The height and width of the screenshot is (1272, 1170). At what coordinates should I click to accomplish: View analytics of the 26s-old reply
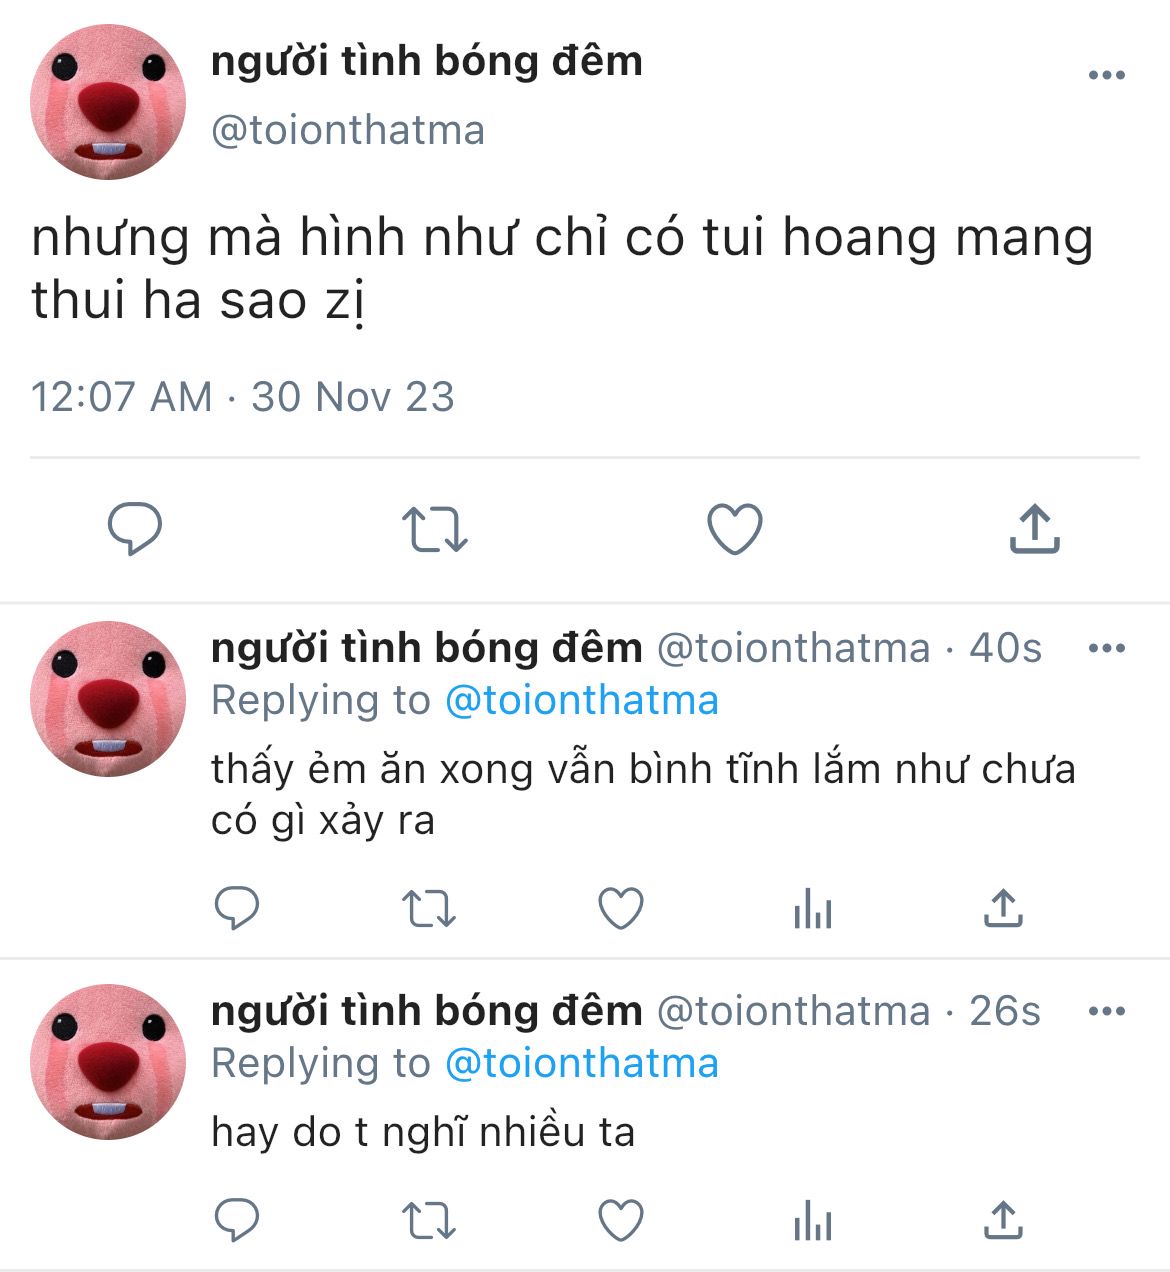coord(812,1221)
